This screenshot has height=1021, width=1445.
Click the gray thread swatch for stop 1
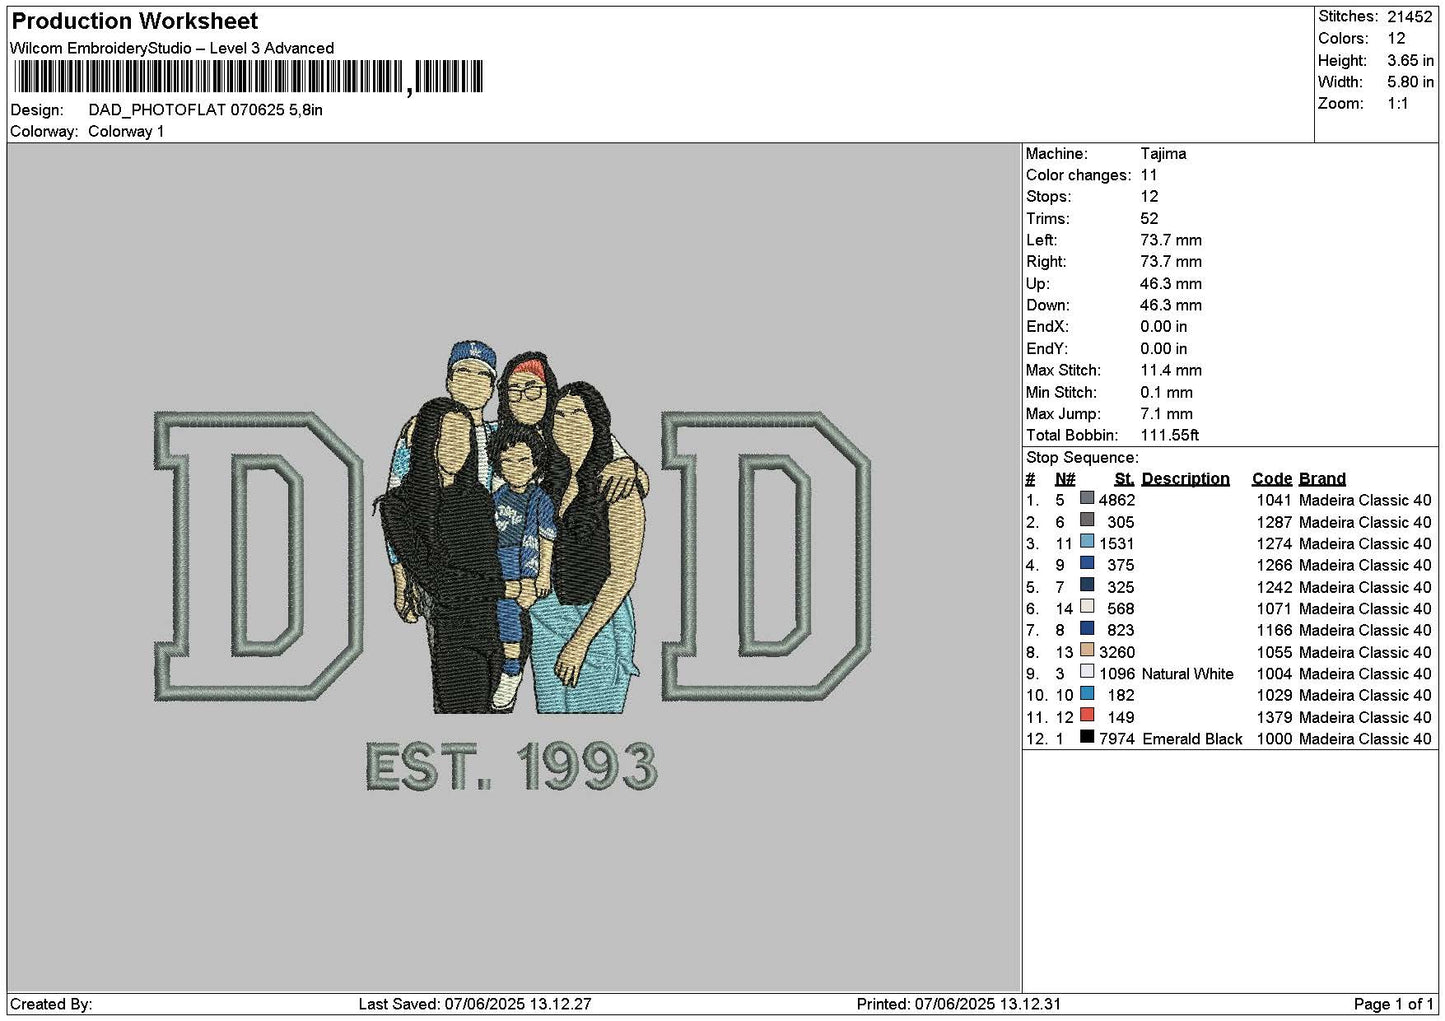pos(1087,499)
